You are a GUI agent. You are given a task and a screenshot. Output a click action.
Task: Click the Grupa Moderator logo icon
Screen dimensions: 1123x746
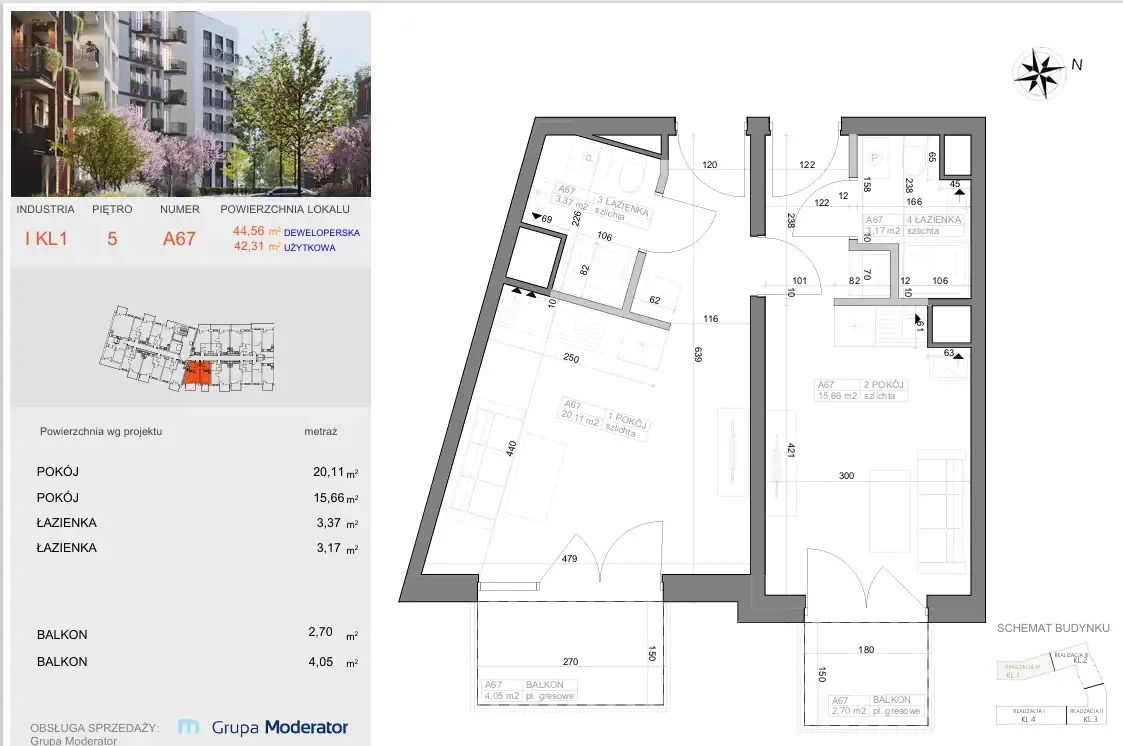coord(189,728)
